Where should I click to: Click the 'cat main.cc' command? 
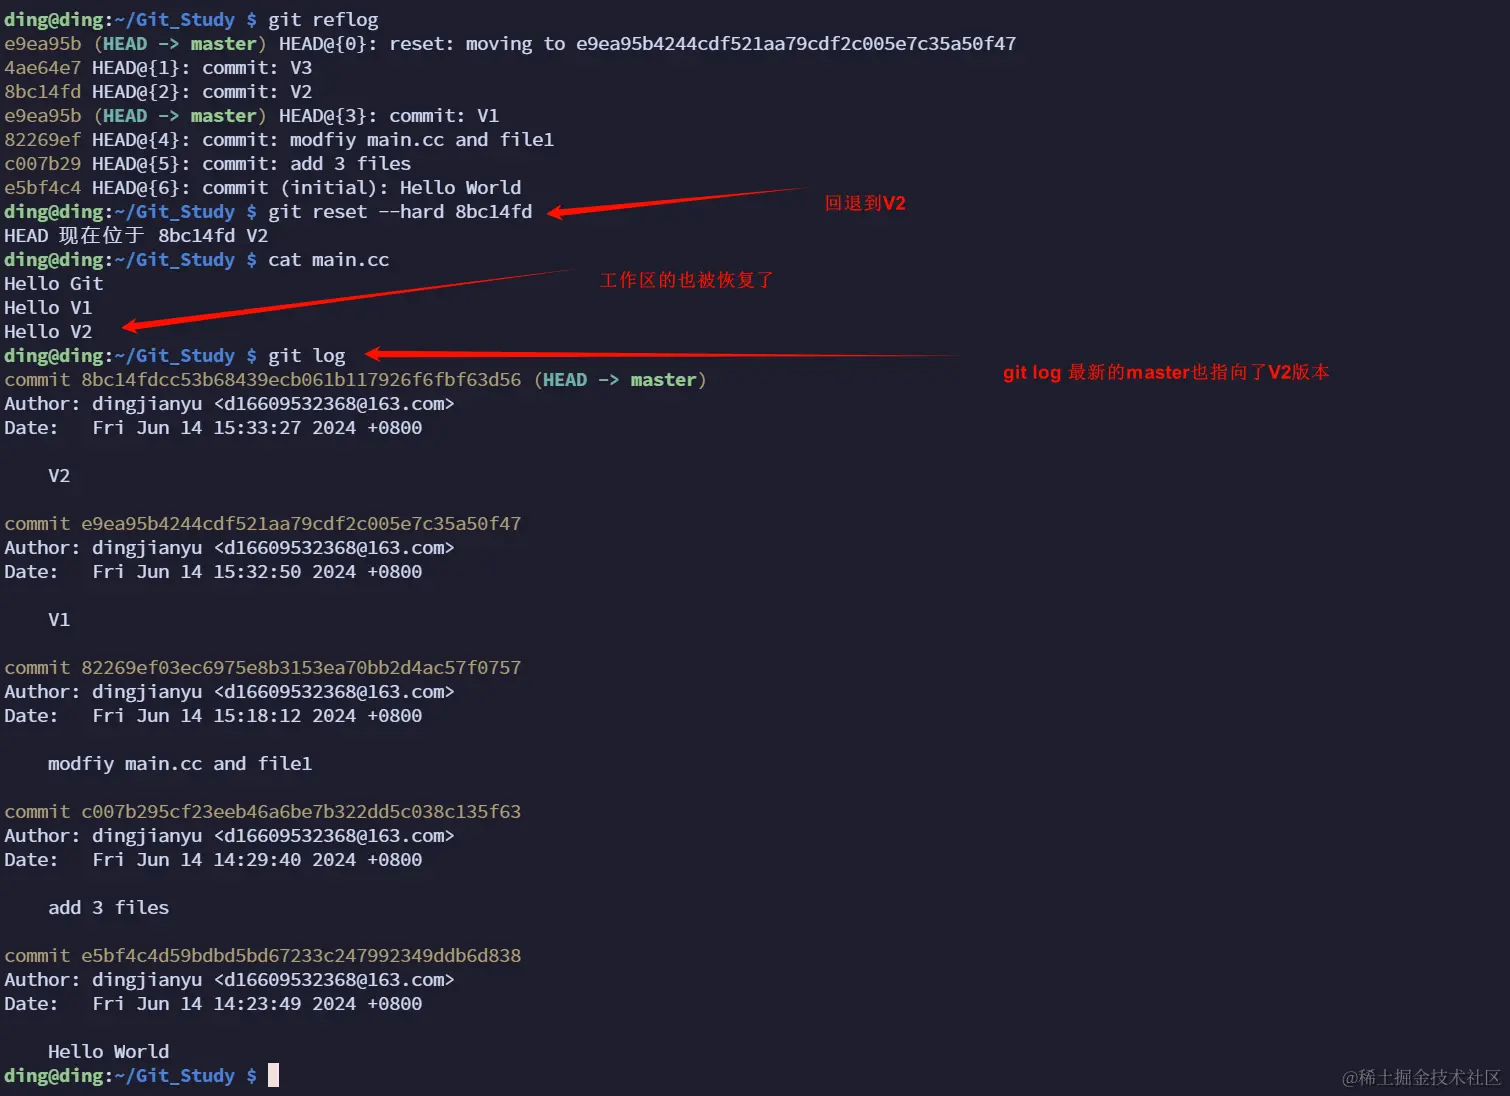tap(329, 260)
